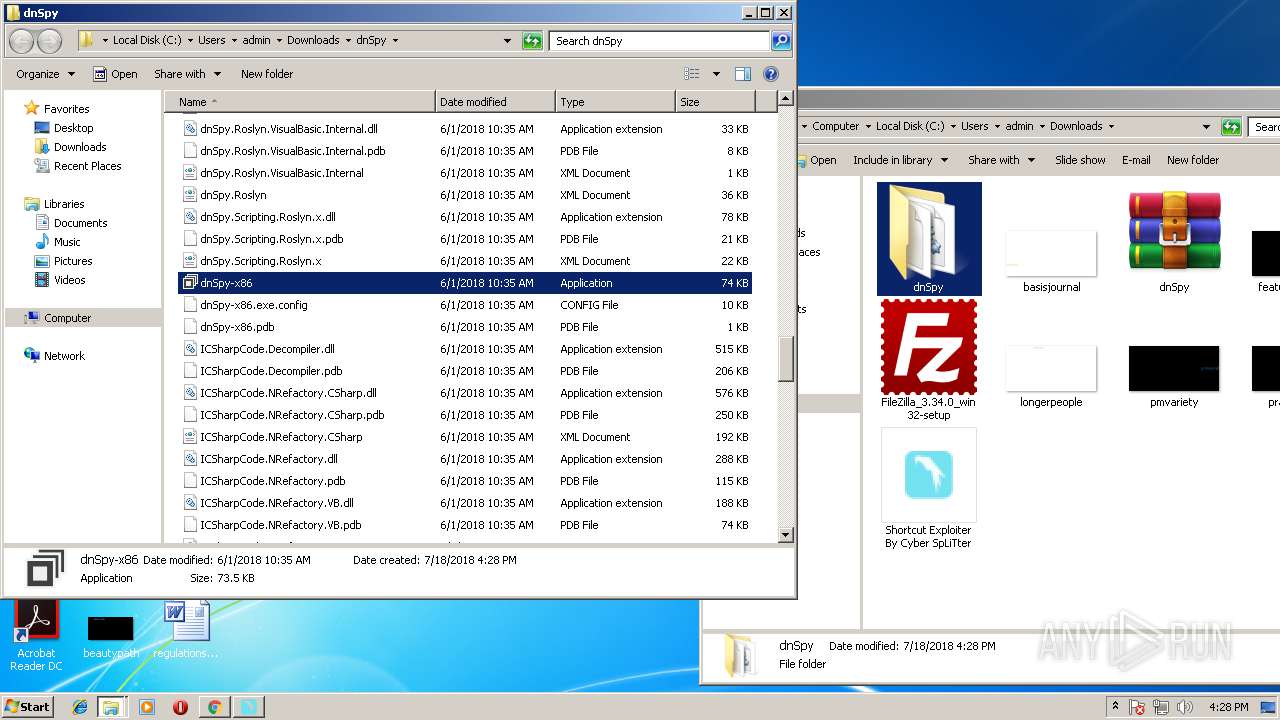1280x720 pixels.
Task: Open Help via question mark icon
Action: pyautogui.click(x=771, y=74)
